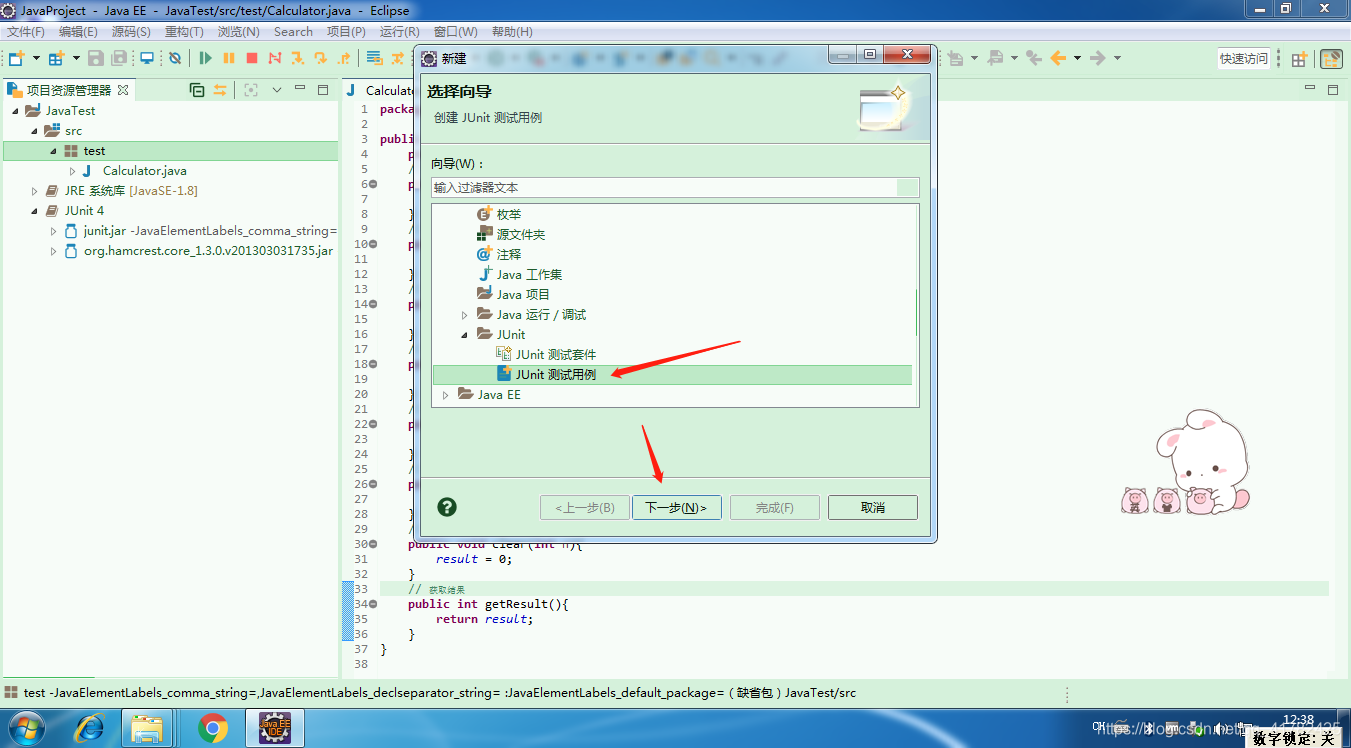Open the 编辑(E) menu
Viewport: 1351px width, 748px height.
tap(78, 32)
